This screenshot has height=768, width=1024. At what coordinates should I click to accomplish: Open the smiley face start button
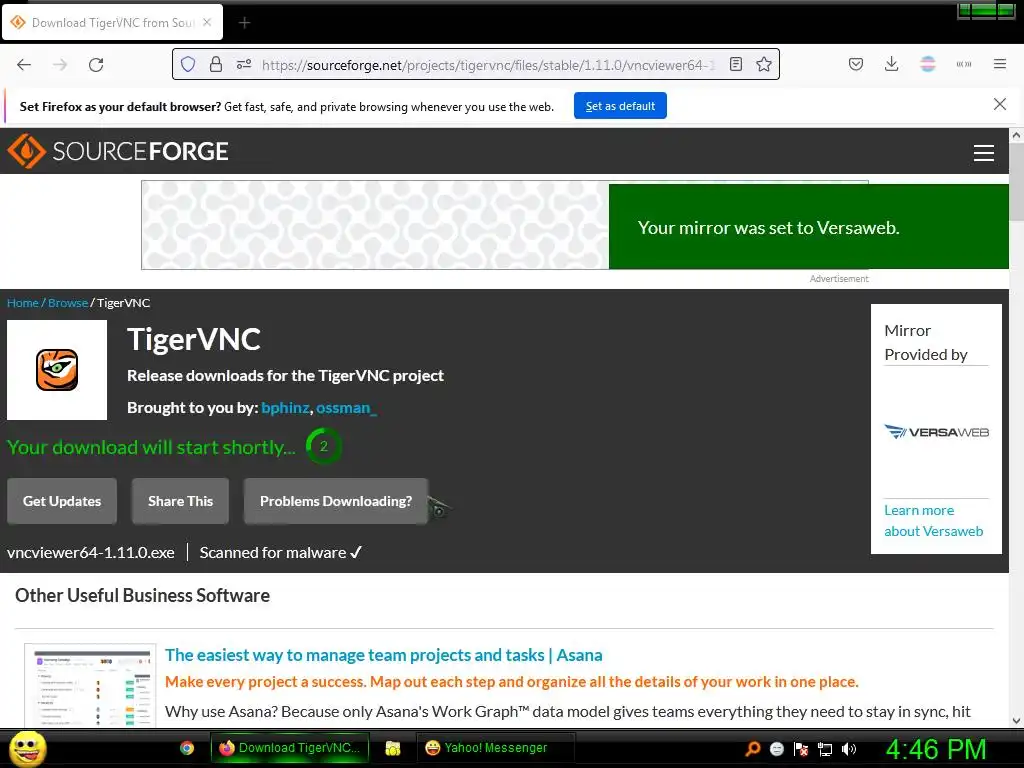click(27, 748)
